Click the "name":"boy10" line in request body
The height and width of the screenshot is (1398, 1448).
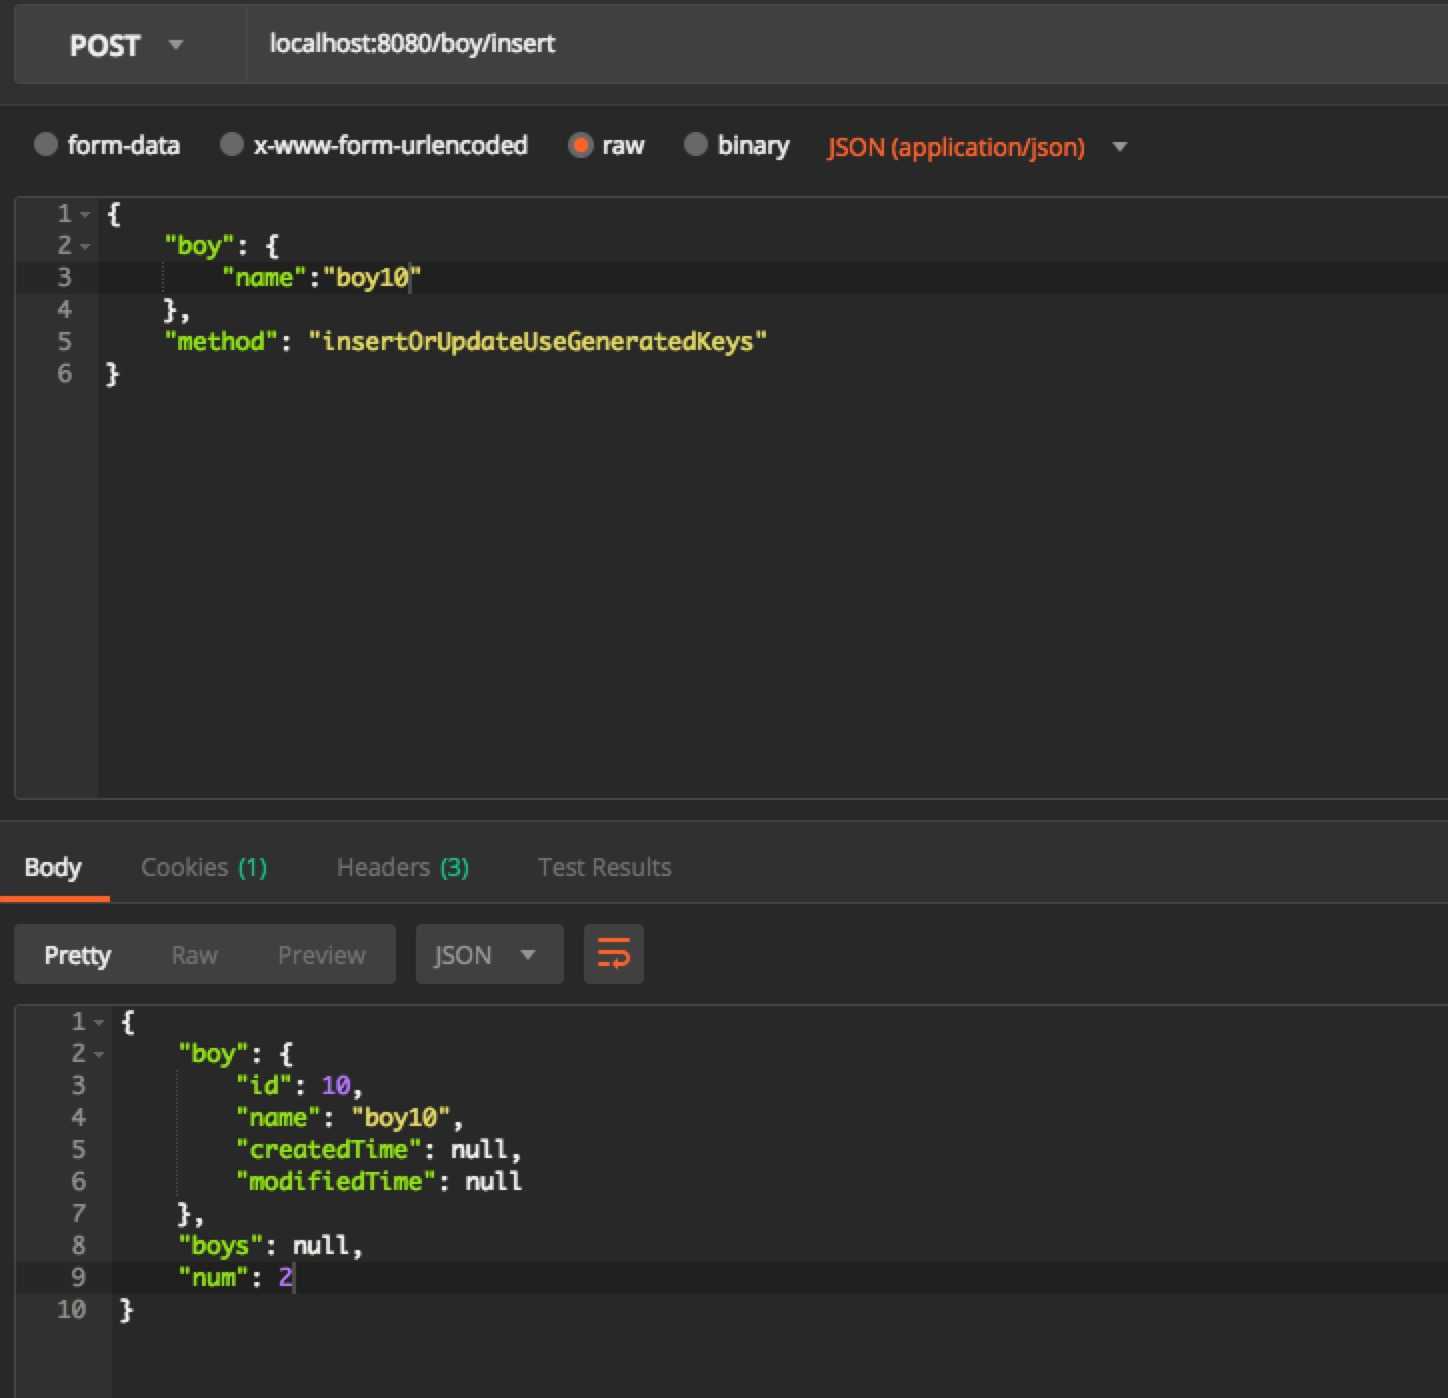[x=321, y=277]
